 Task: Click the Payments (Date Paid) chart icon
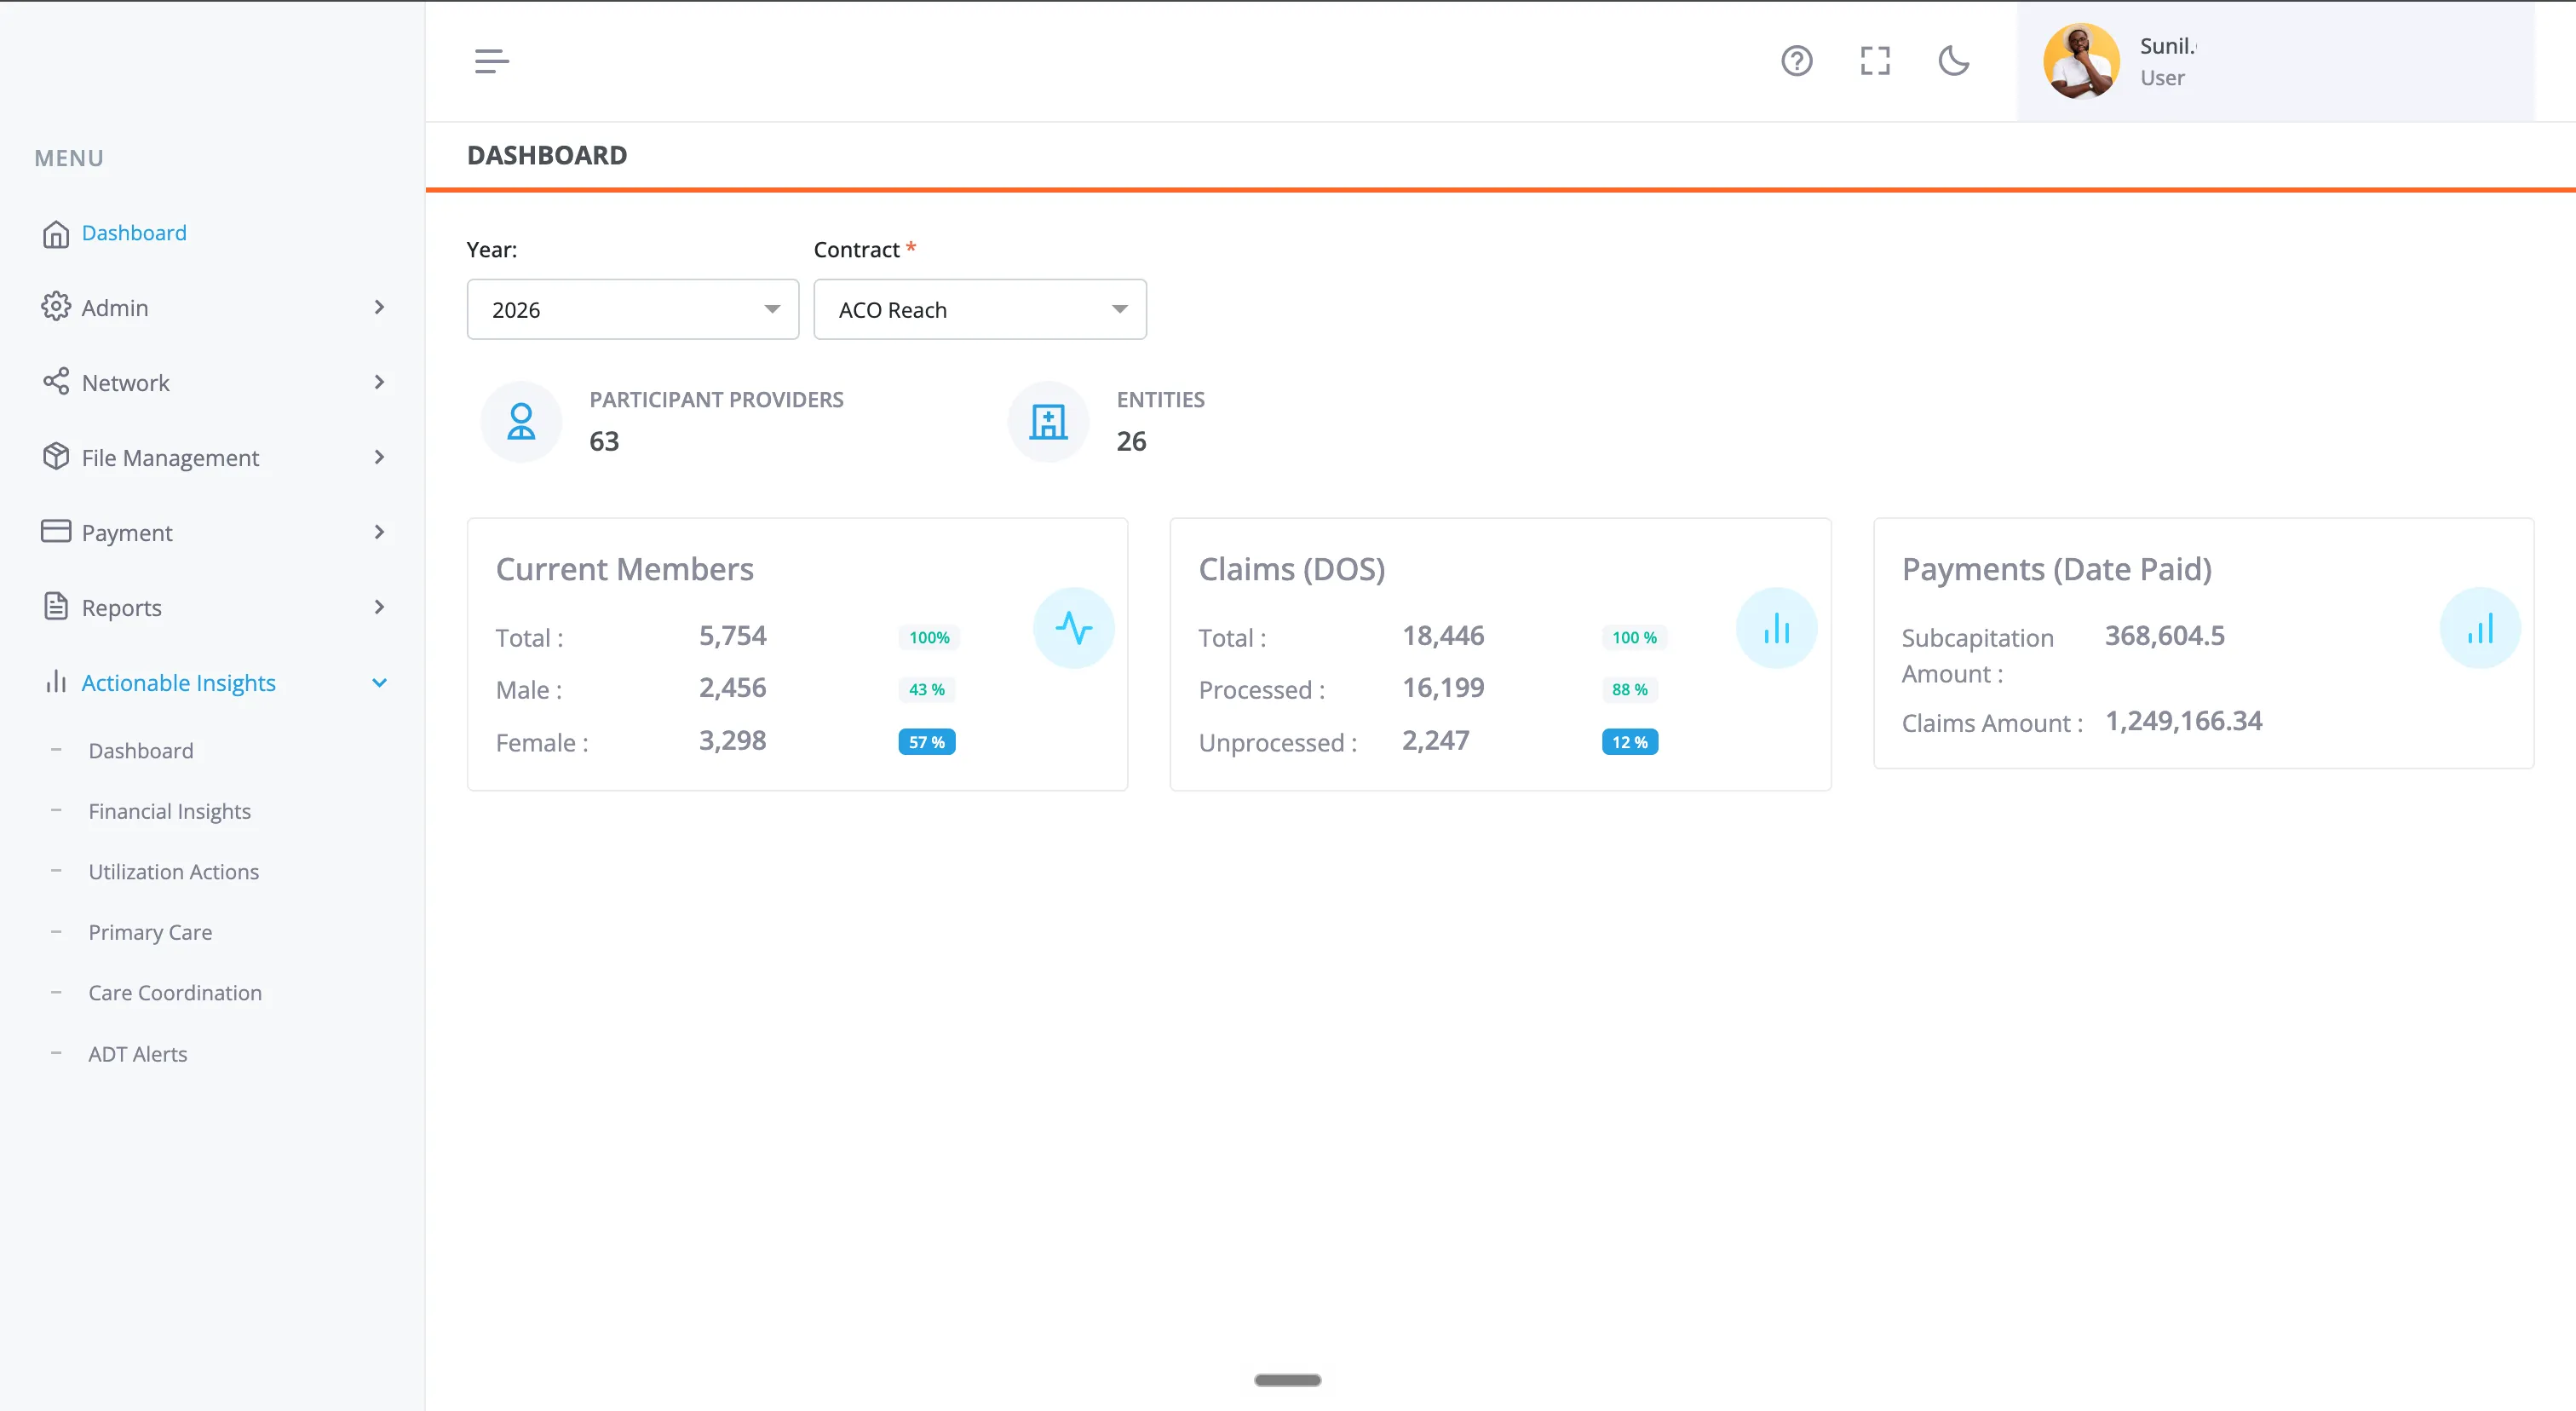coord(2480,628)
